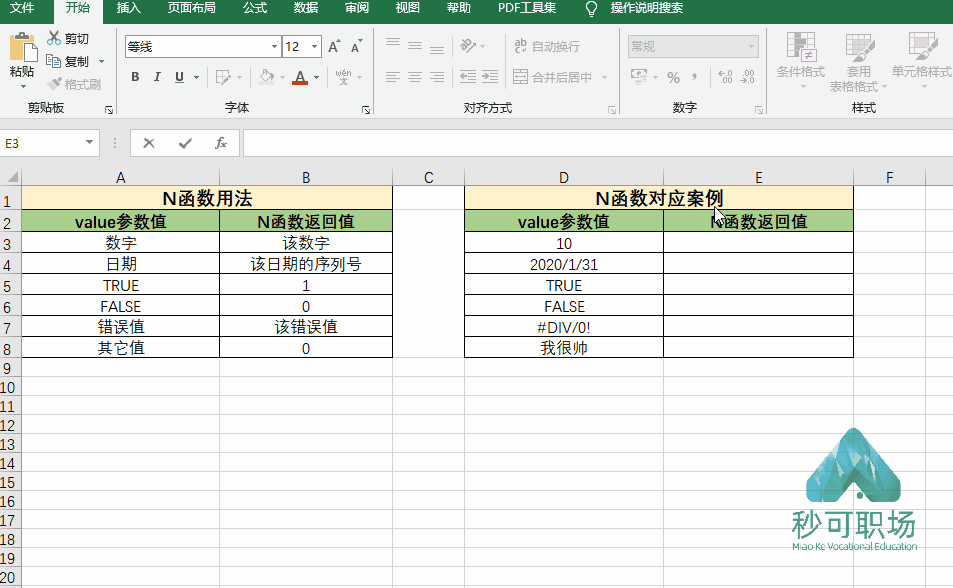Open Copy dropdown arrow
953x588 pixels.
pyautogui.click(x=101, y=61)
